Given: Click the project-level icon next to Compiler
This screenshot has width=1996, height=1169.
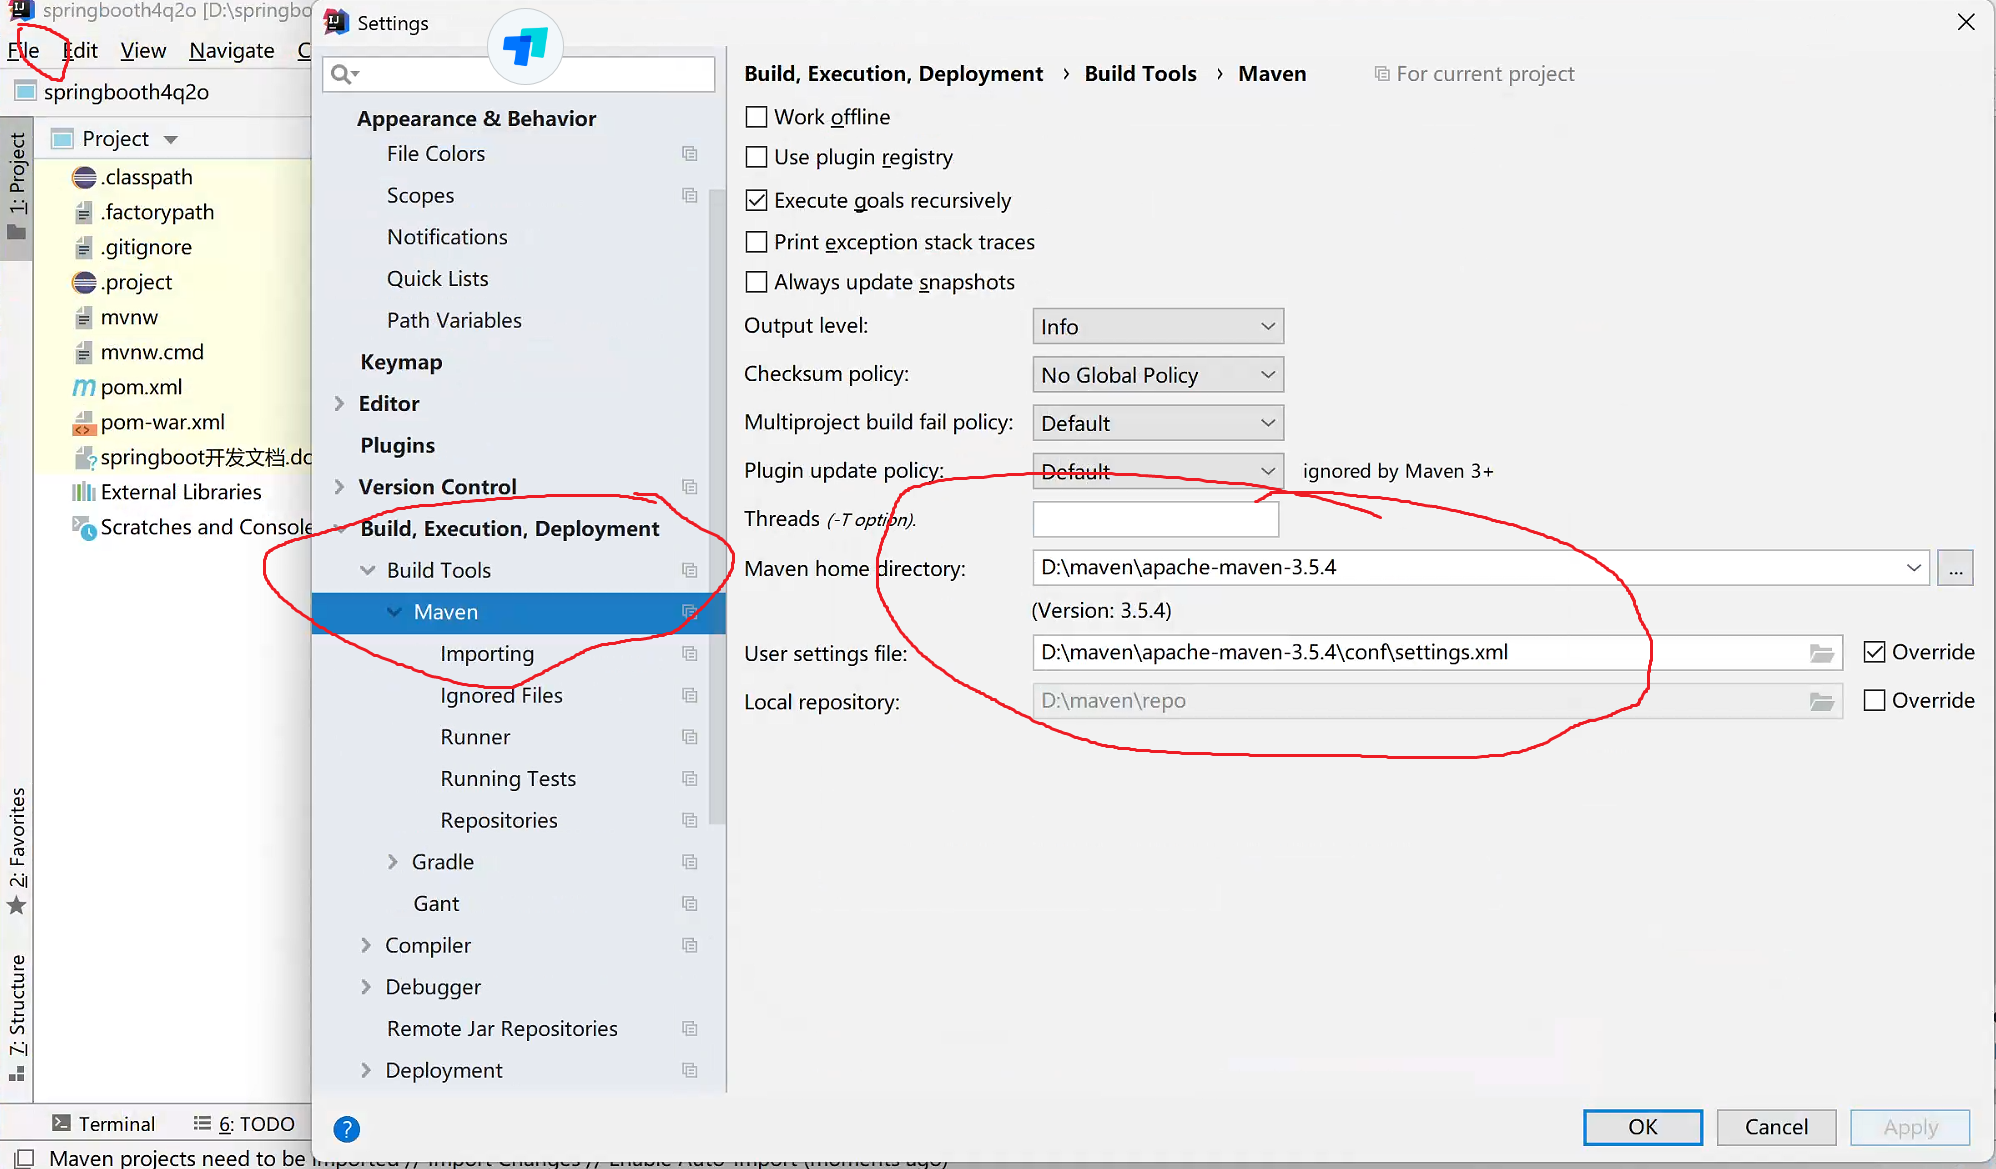Looking at the screenshot, I should [690, 945].
